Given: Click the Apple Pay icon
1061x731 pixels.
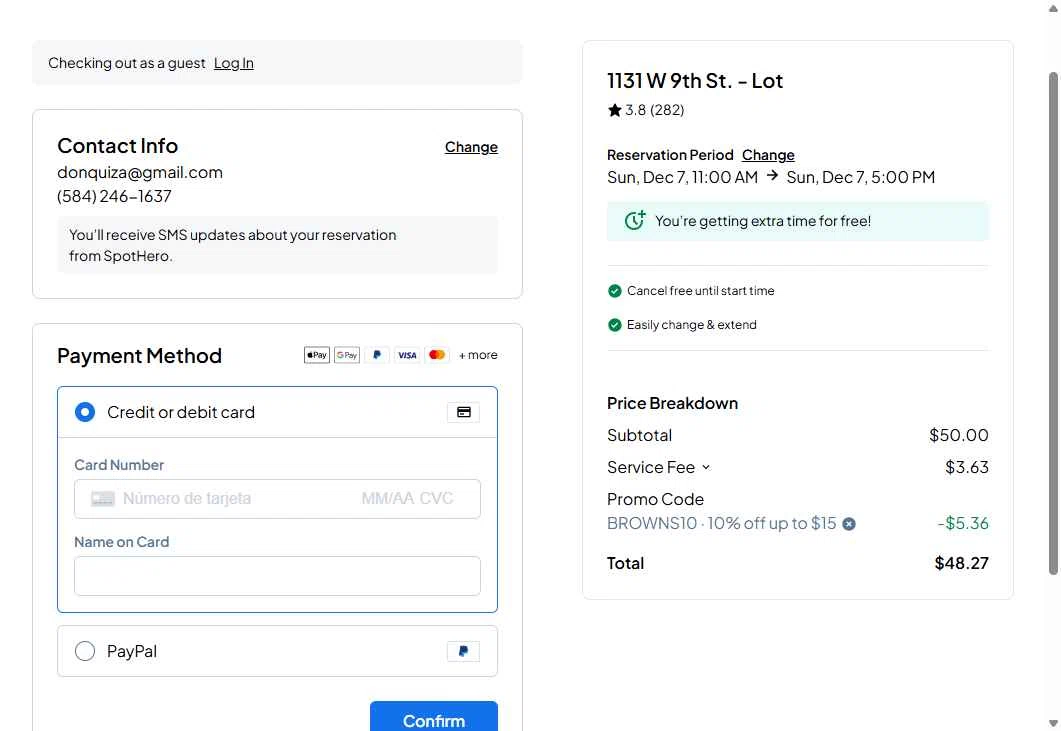Looking at the screenshot, I should tap(317, 355).
